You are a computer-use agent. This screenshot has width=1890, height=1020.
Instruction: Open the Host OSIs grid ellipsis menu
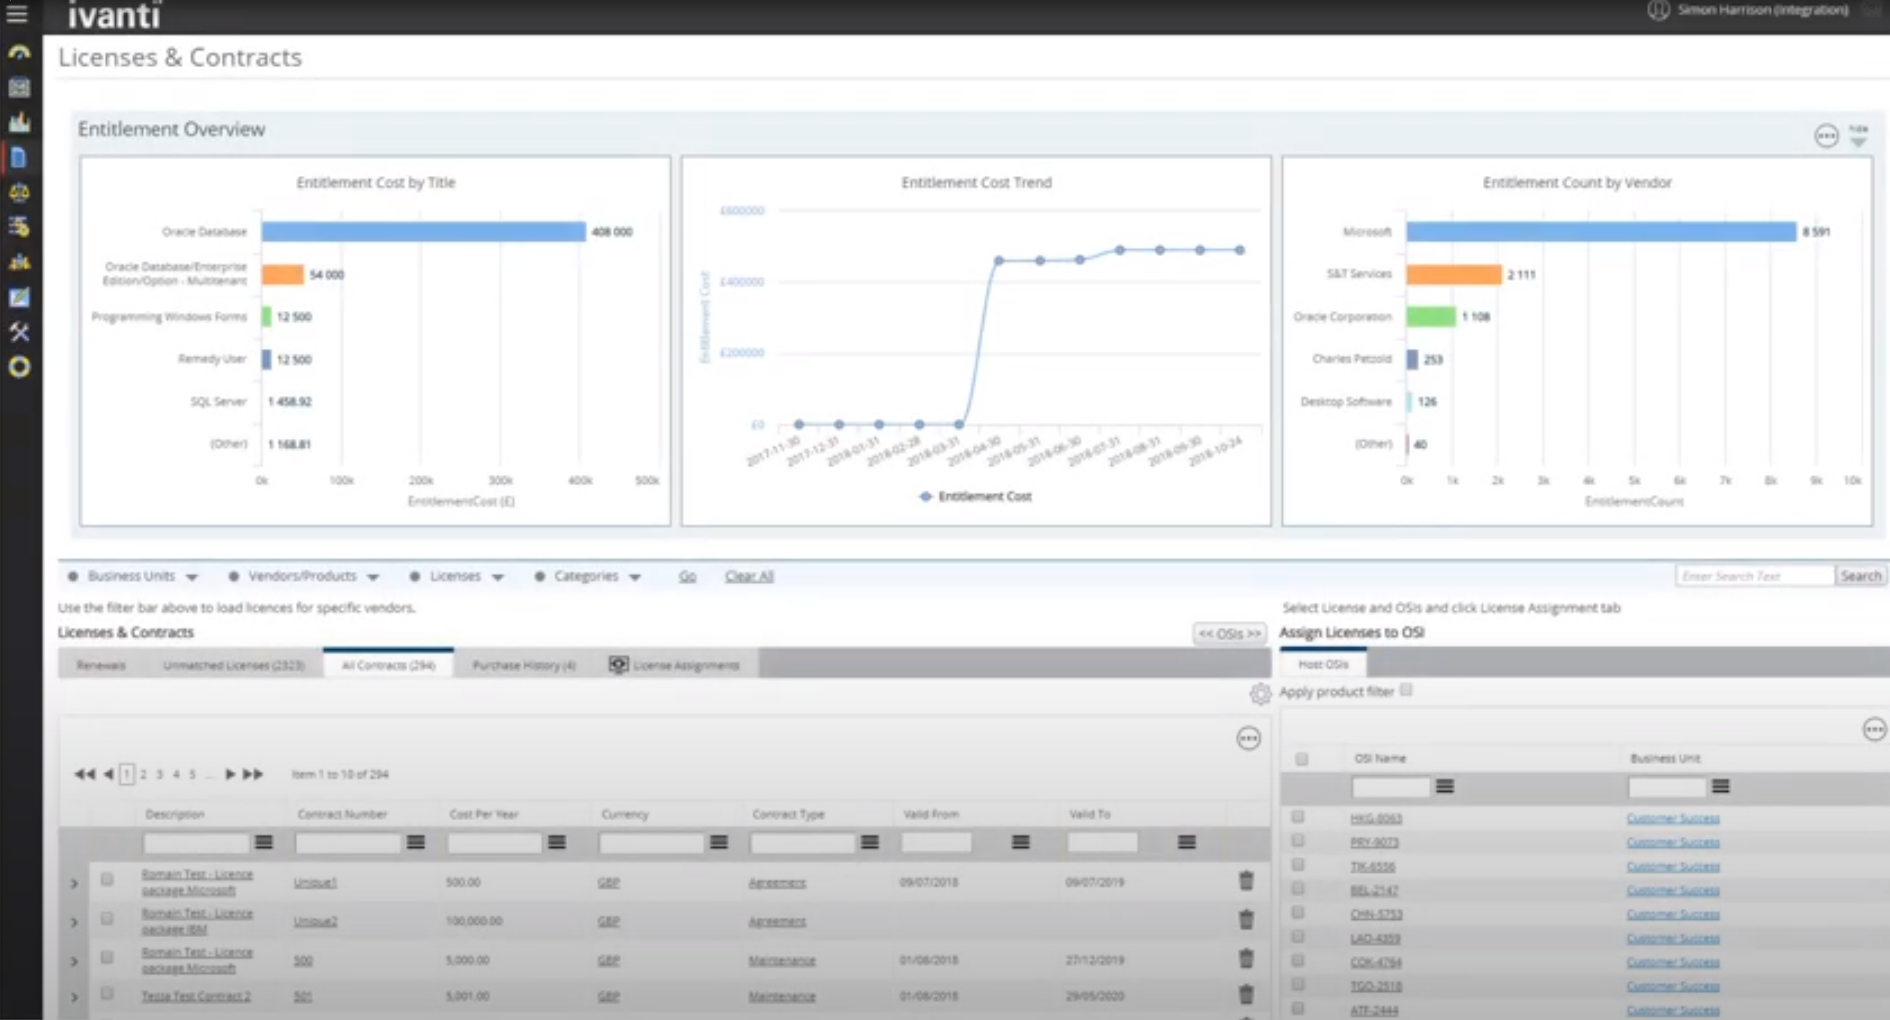tap(1874, 730)
